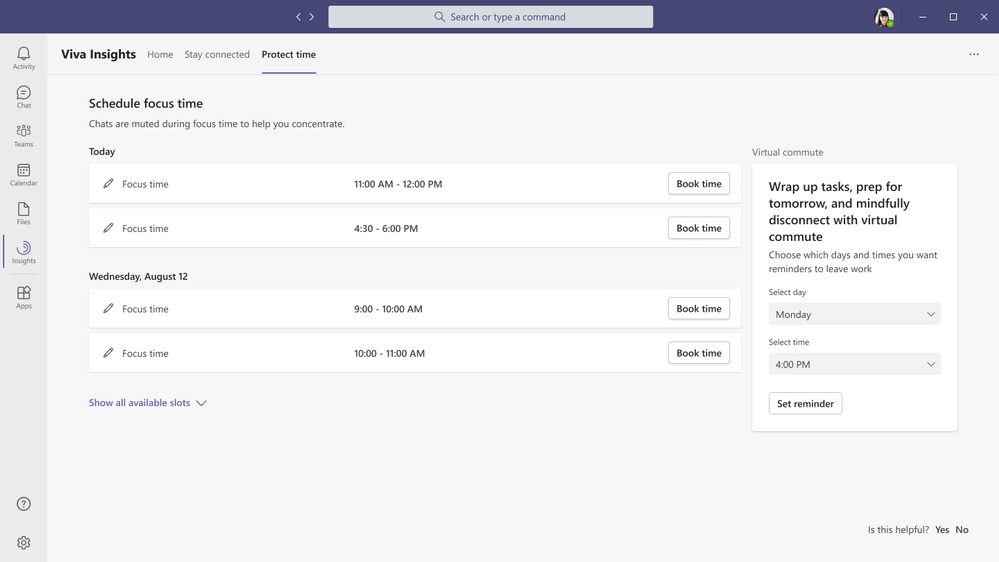Click the Help question mark icon
999x562 pixels.
tap(24, 504)
